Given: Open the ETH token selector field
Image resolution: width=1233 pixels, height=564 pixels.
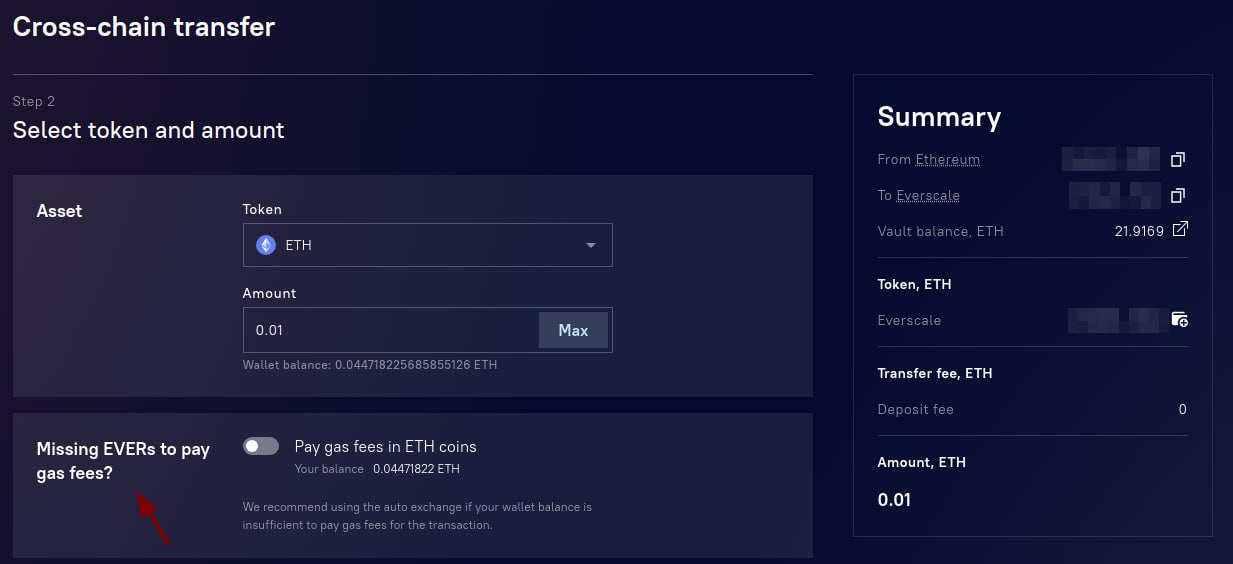Looking at the screenshot, I should click(420, 245).
